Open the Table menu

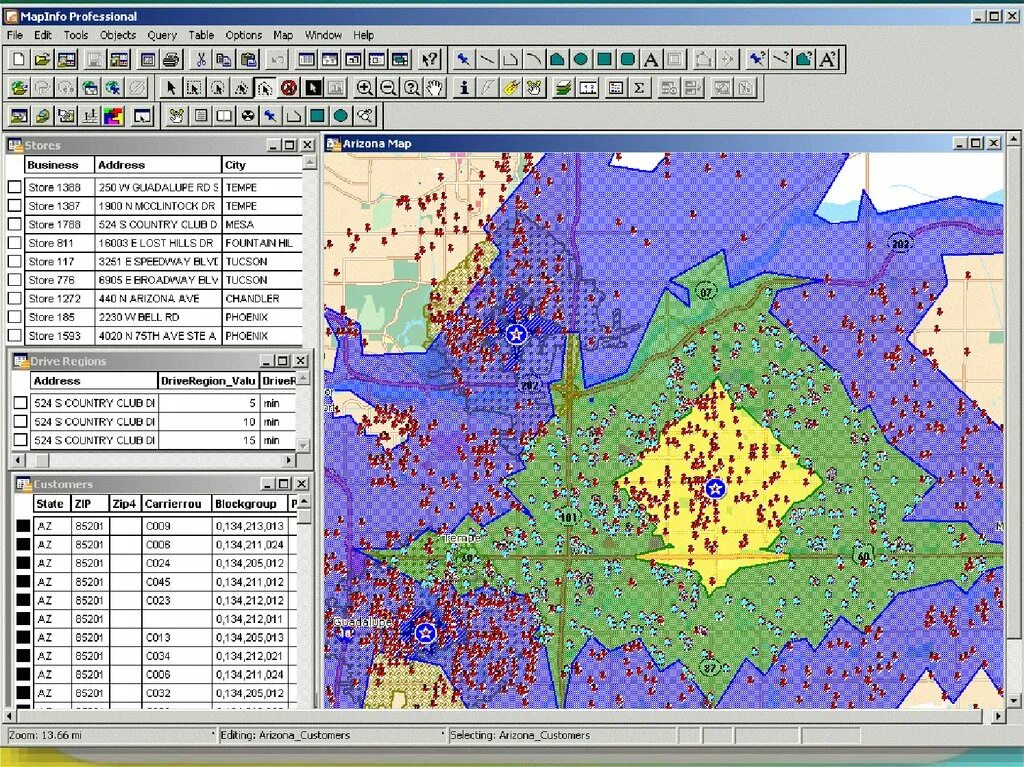coord(201,35)
